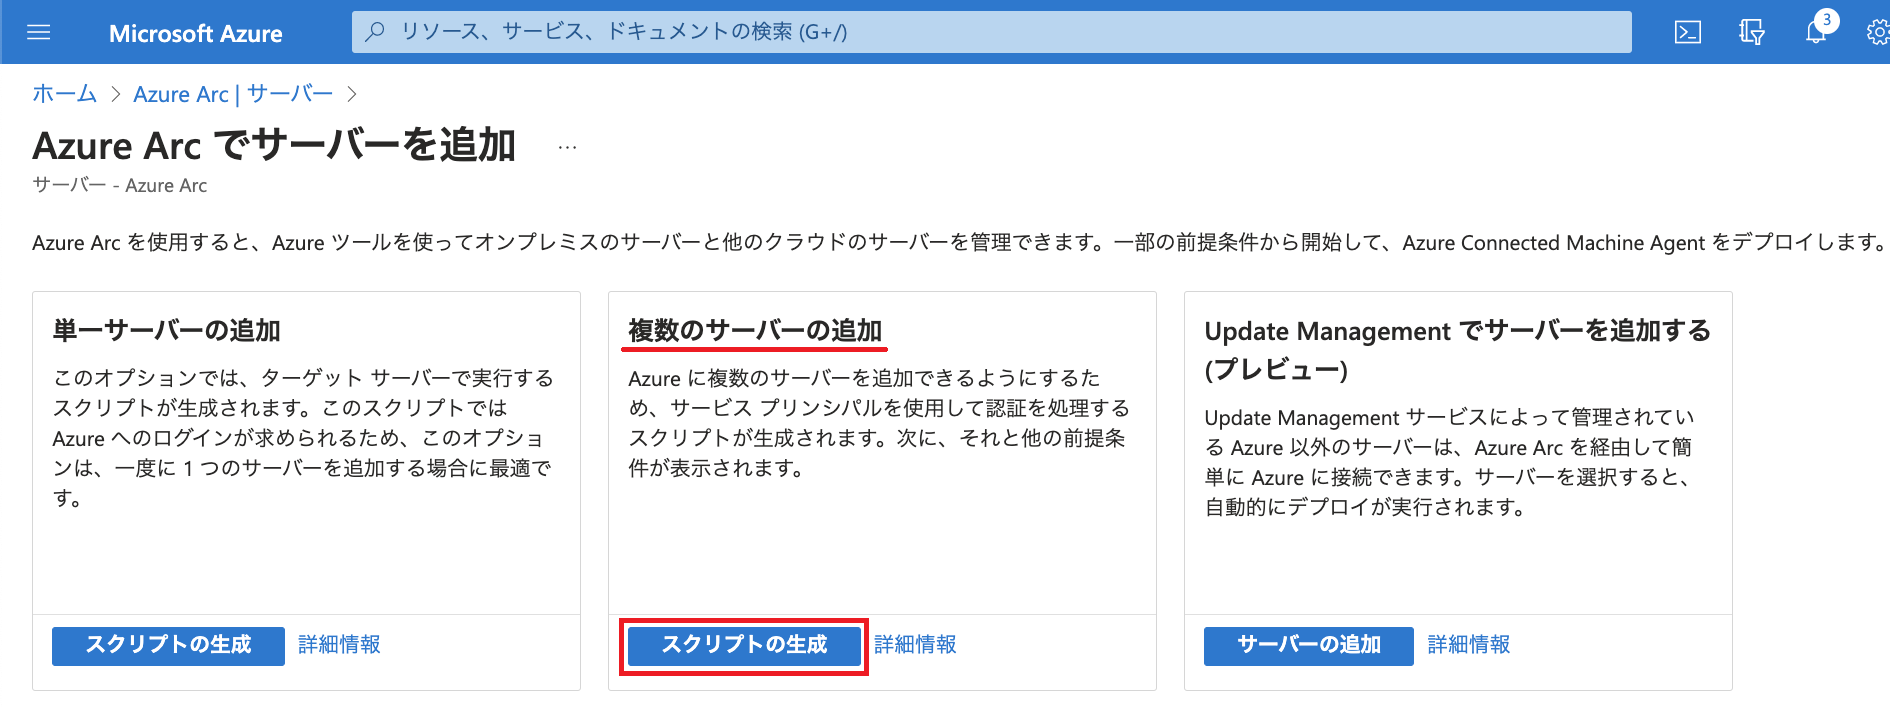
Task: Launch Cloud Shell from the top bar
Action: point(1688,32)
